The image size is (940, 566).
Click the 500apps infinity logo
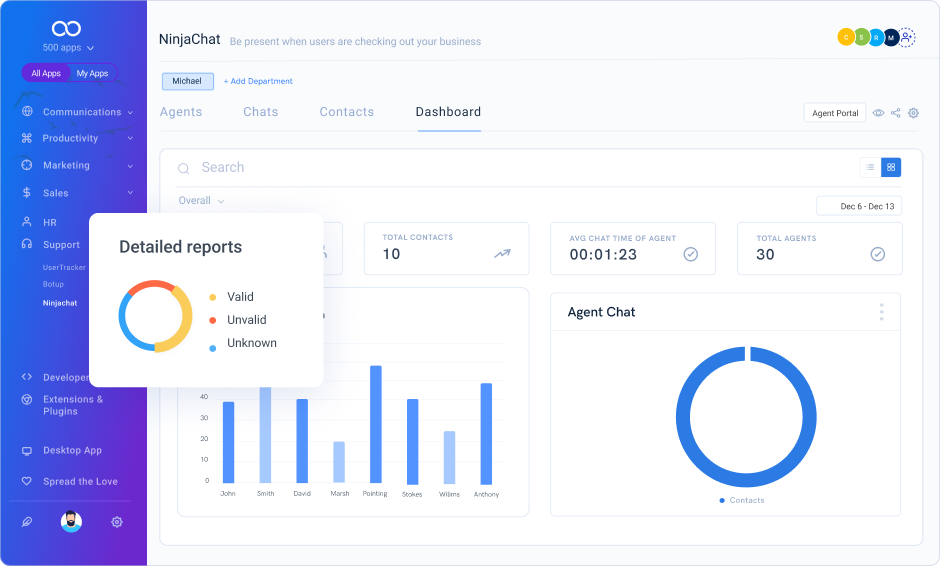(x=67, y=29)
